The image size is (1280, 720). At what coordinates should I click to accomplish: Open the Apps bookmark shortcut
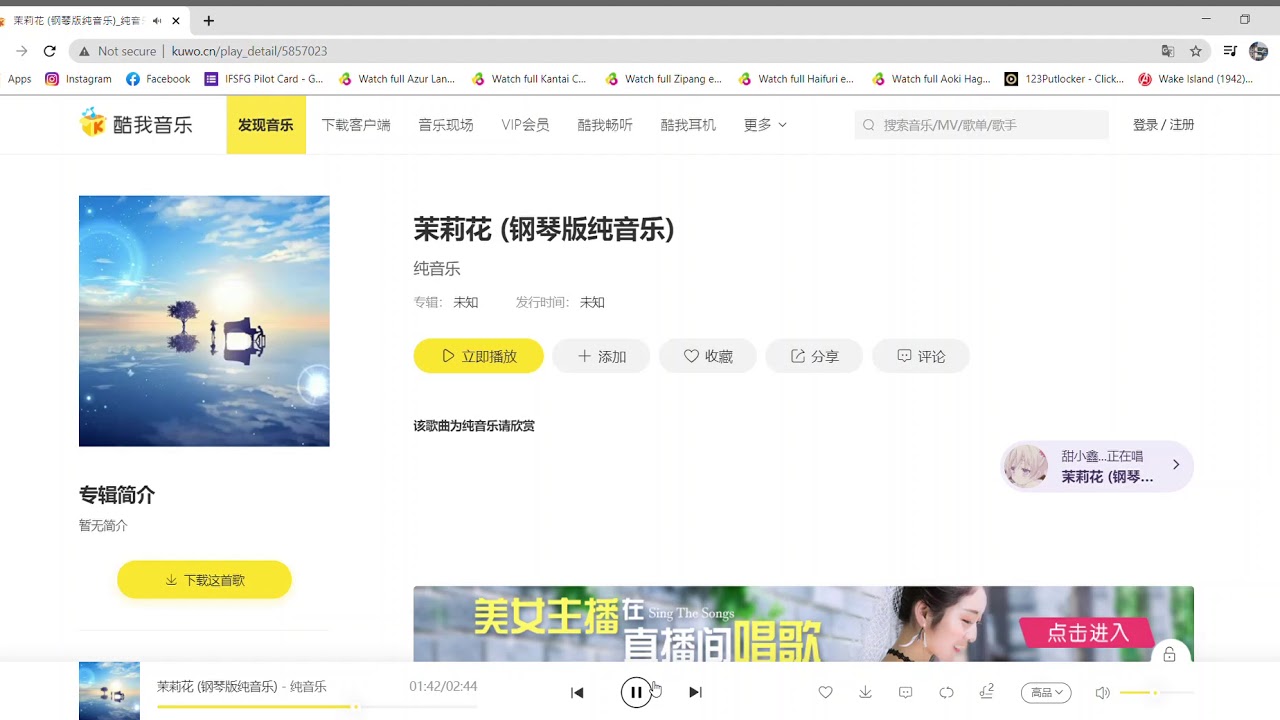(x=19, y=79)
